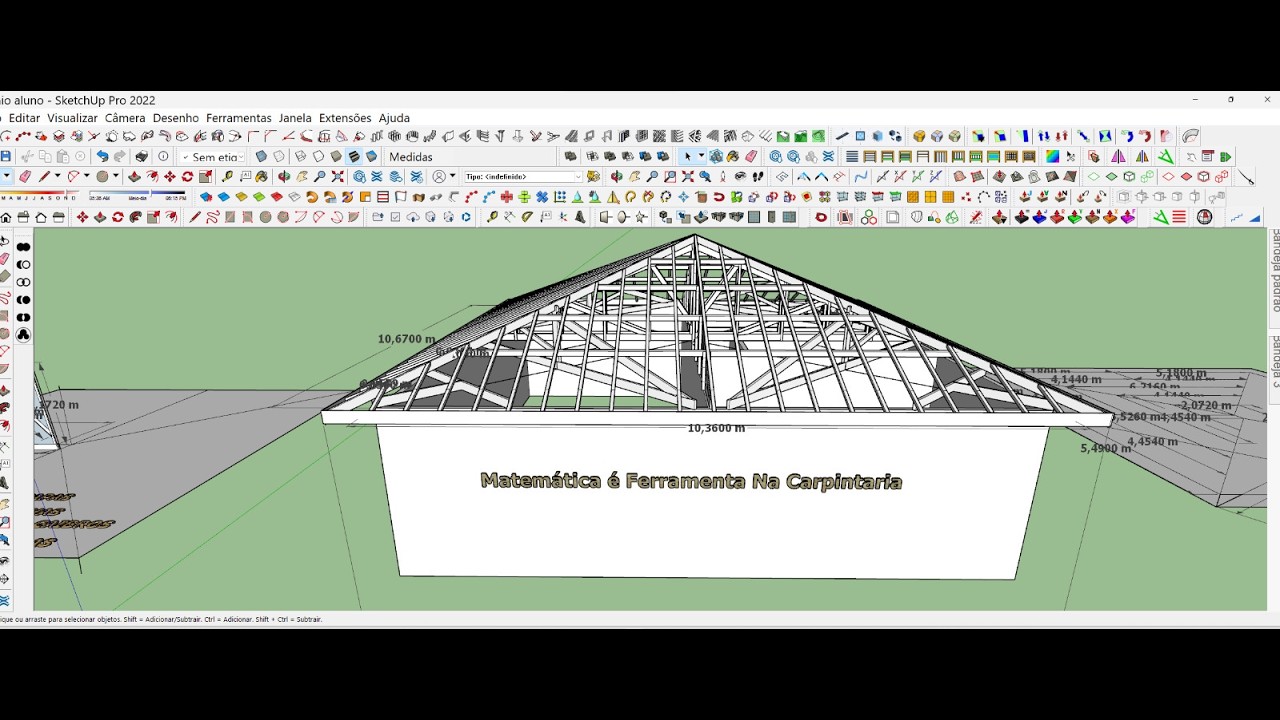Click the Make Component icon
The height and width of the screenshot is (720, 1280).
tap(716, 156)
